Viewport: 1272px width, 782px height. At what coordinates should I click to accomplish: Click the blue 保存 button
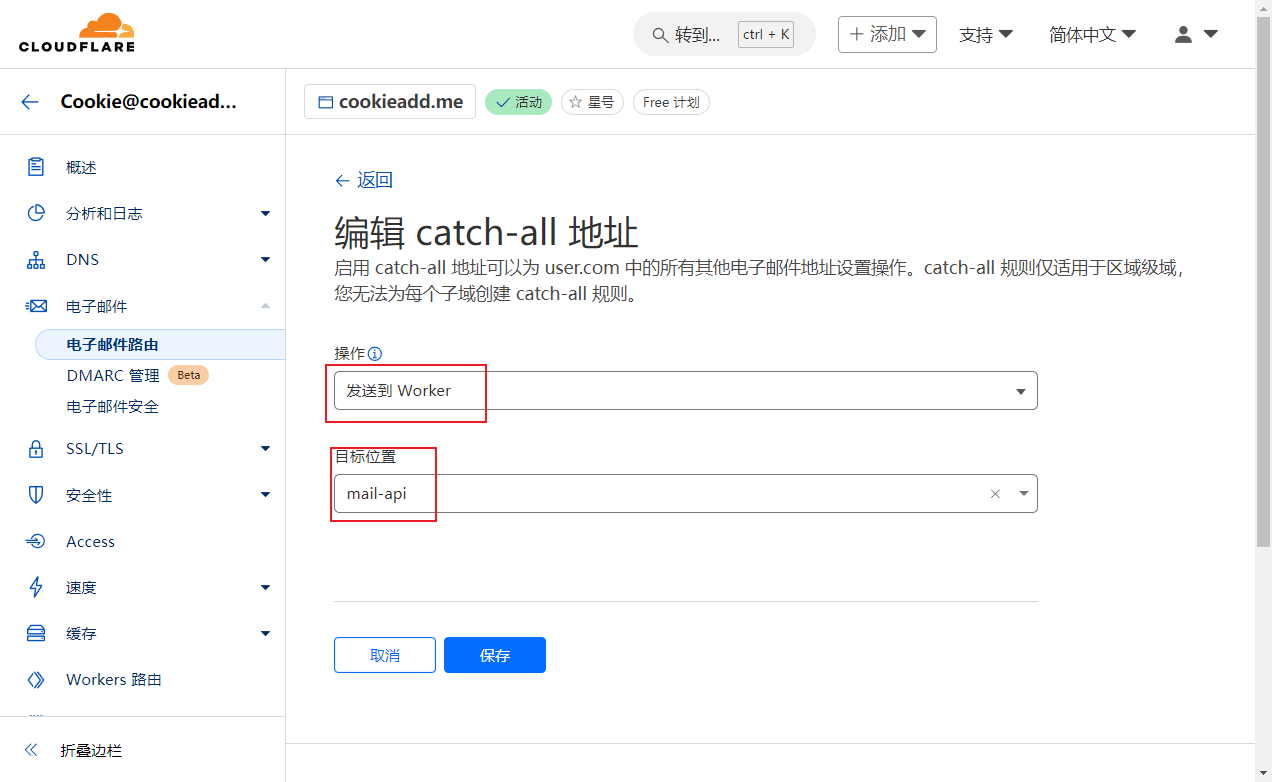click(495, 655)
